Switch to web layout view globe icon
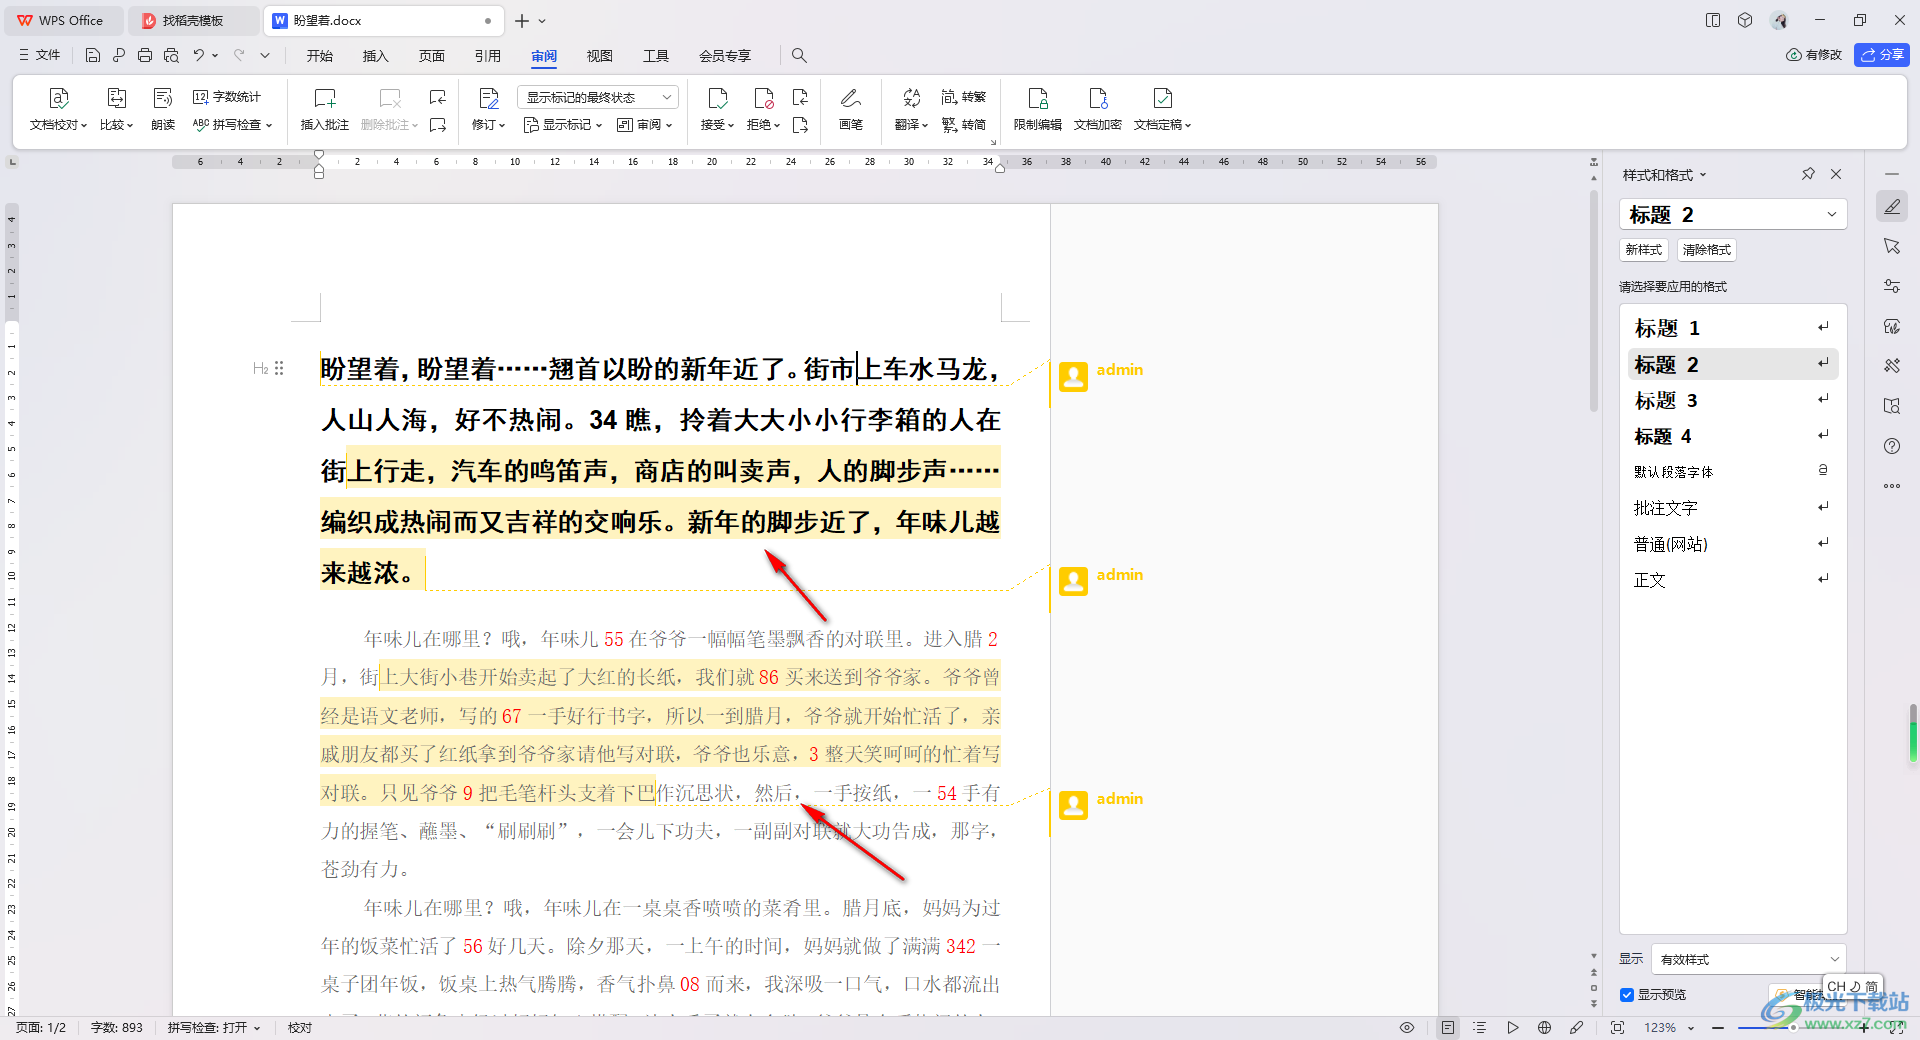 pyautogui.click(x=1545, y=1028)
